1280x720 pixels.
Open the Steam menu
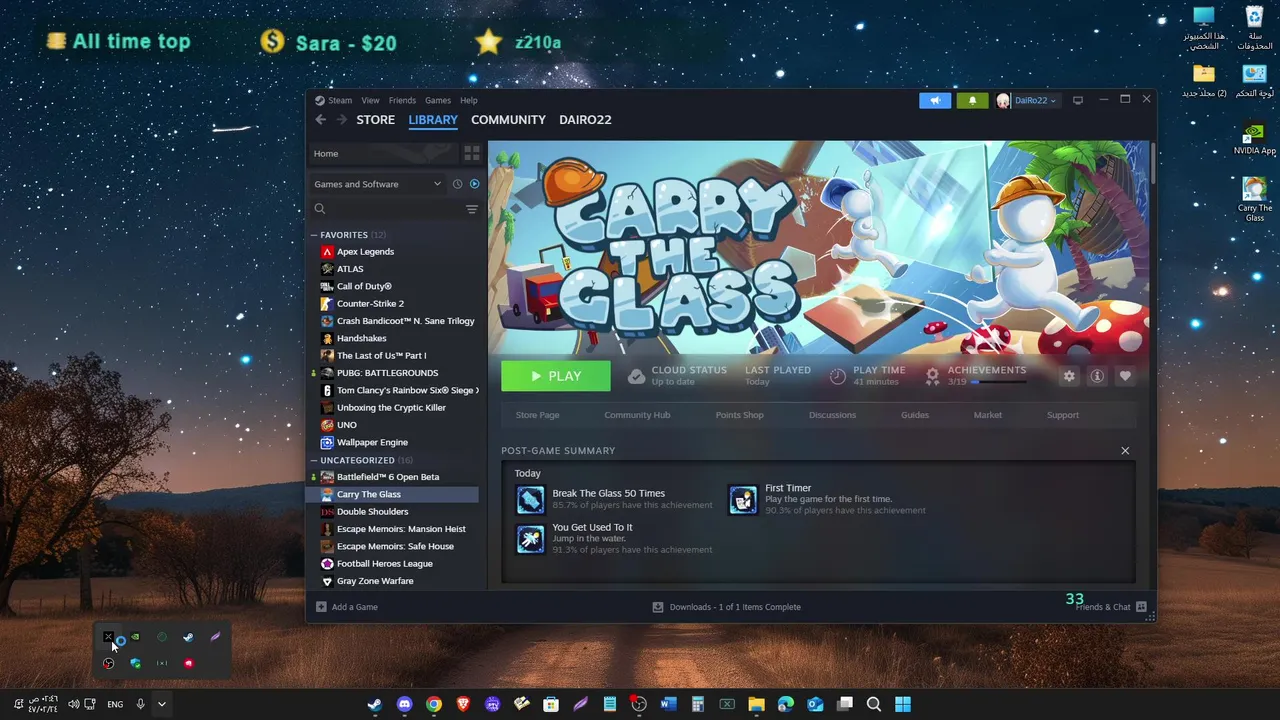340,100
